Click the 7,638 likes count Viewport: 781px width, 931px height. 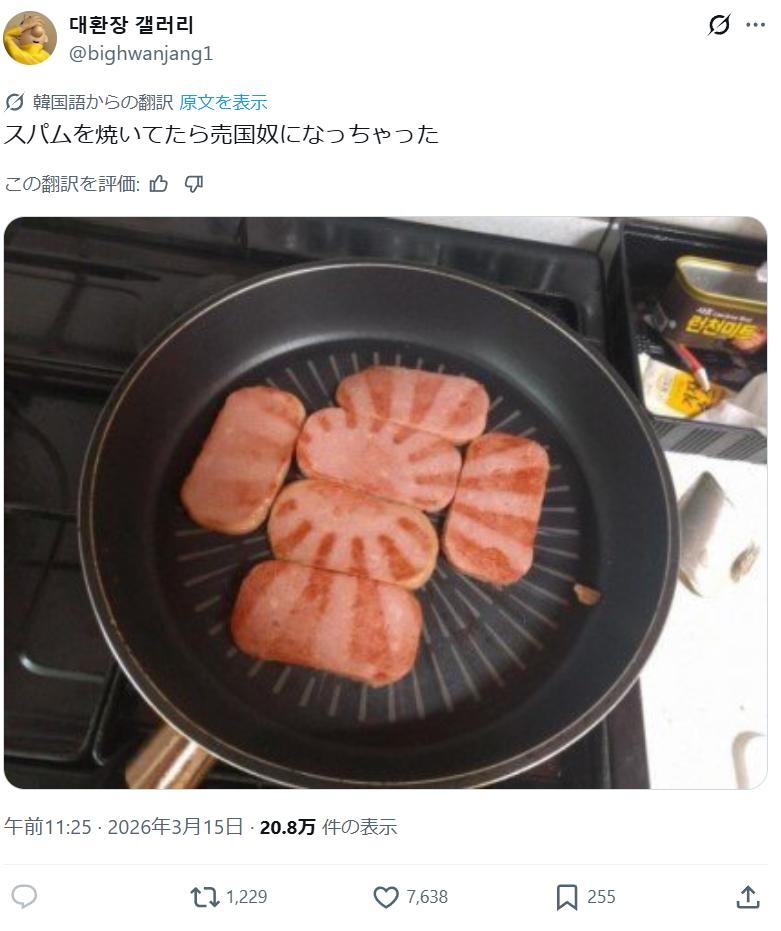tap(427, 897)
